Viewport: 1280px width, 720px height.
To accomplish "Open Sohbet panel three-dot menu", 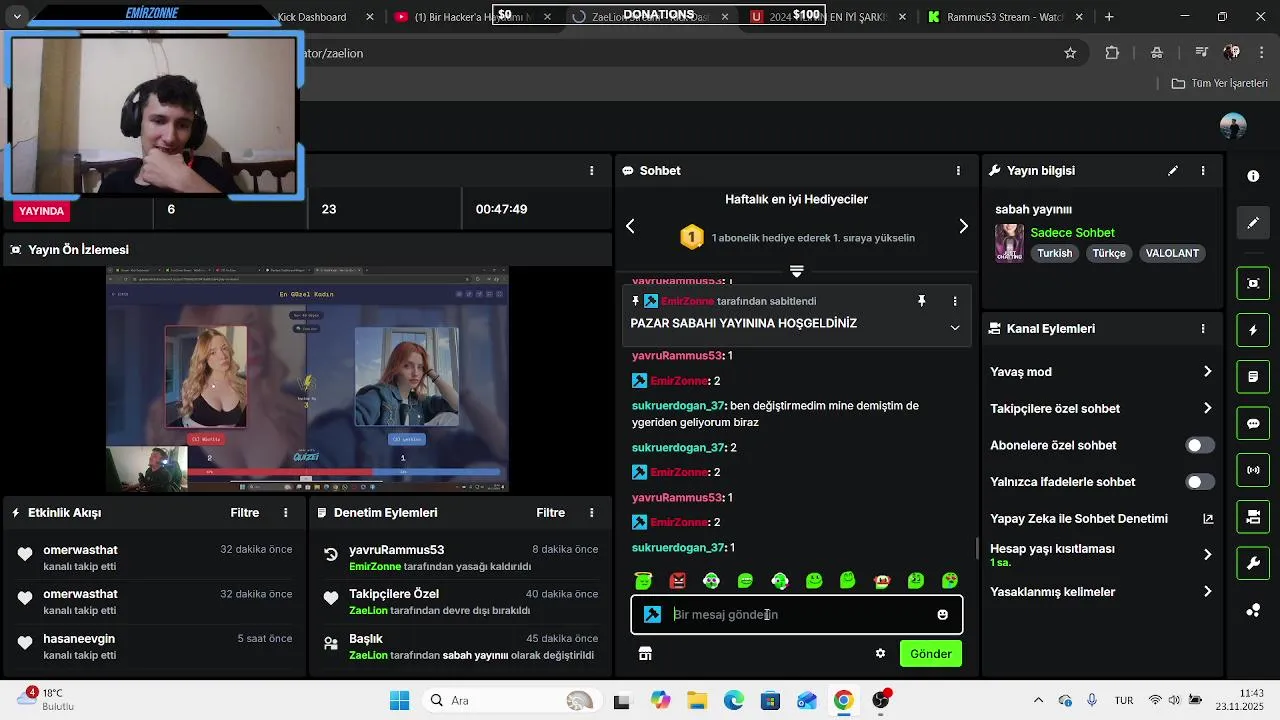I will coord(958,171).
